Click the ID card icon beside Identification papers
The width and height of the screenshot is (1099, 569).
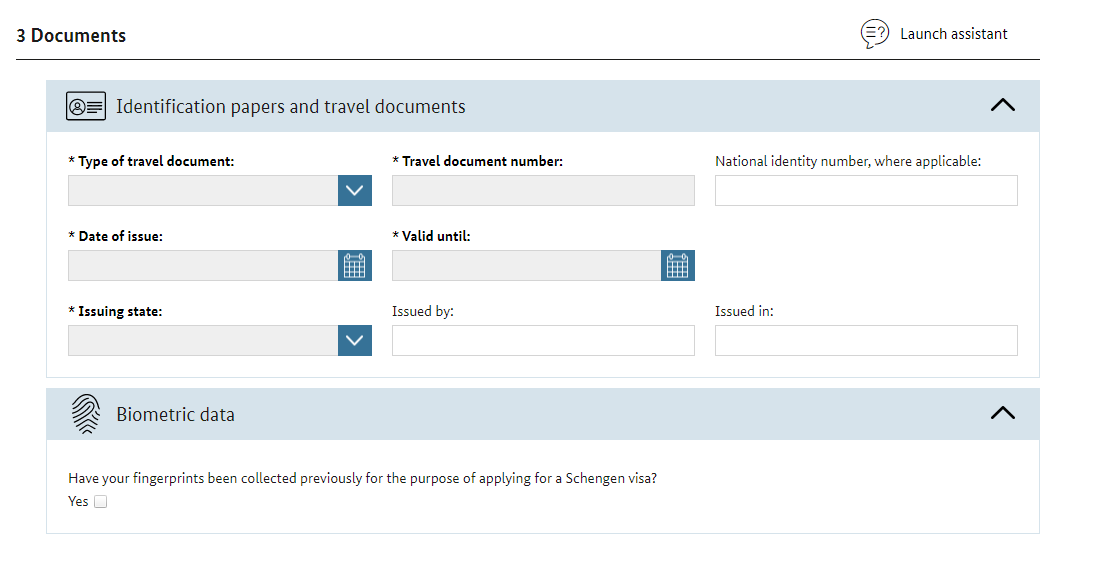(x=86, y=107)
